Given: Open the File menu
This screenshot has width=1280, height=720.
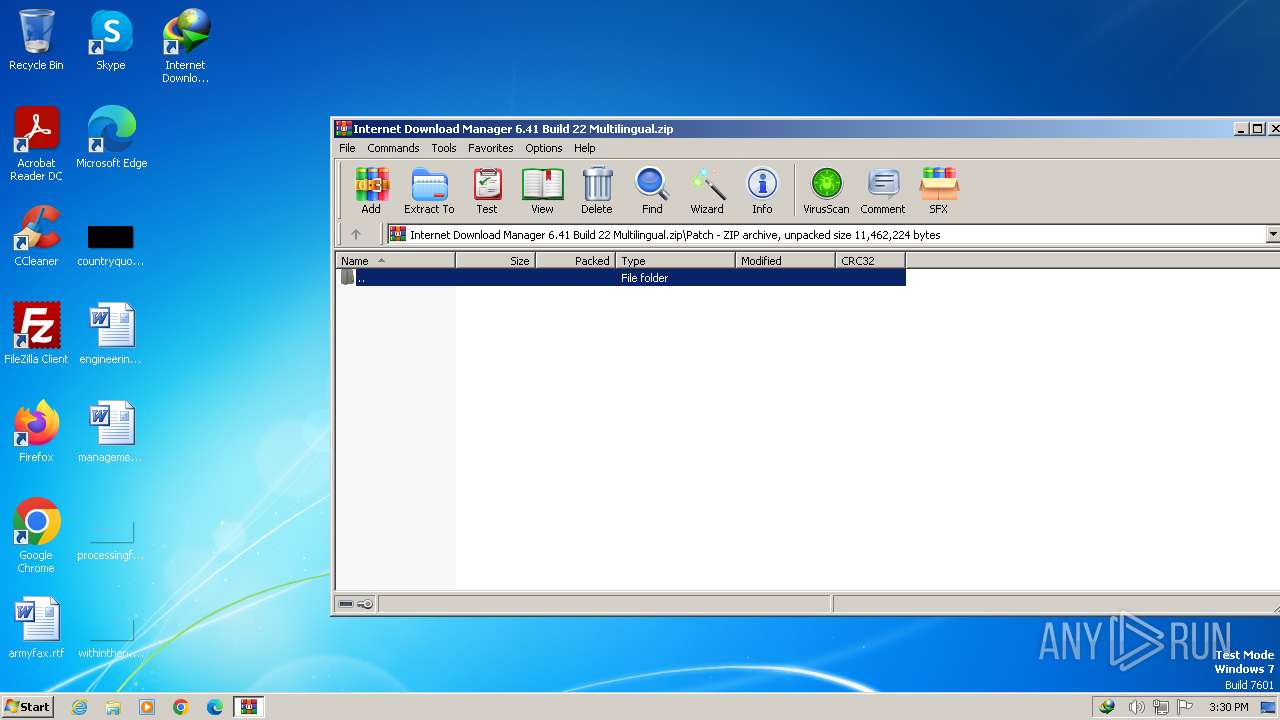Looking at the screenshot, I should point(347,148).
